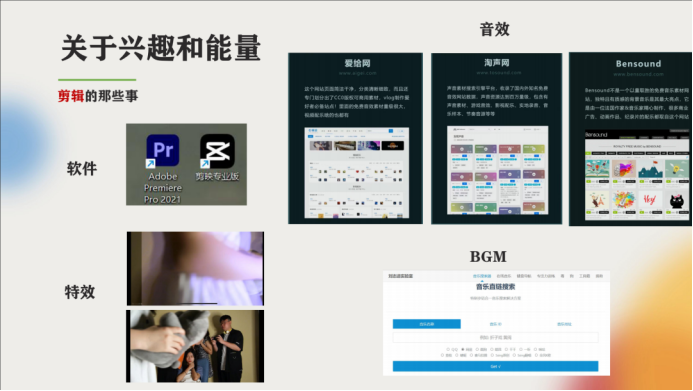
Task: Click the 刘志进实验室 site logo
Action: click(400, 276)
